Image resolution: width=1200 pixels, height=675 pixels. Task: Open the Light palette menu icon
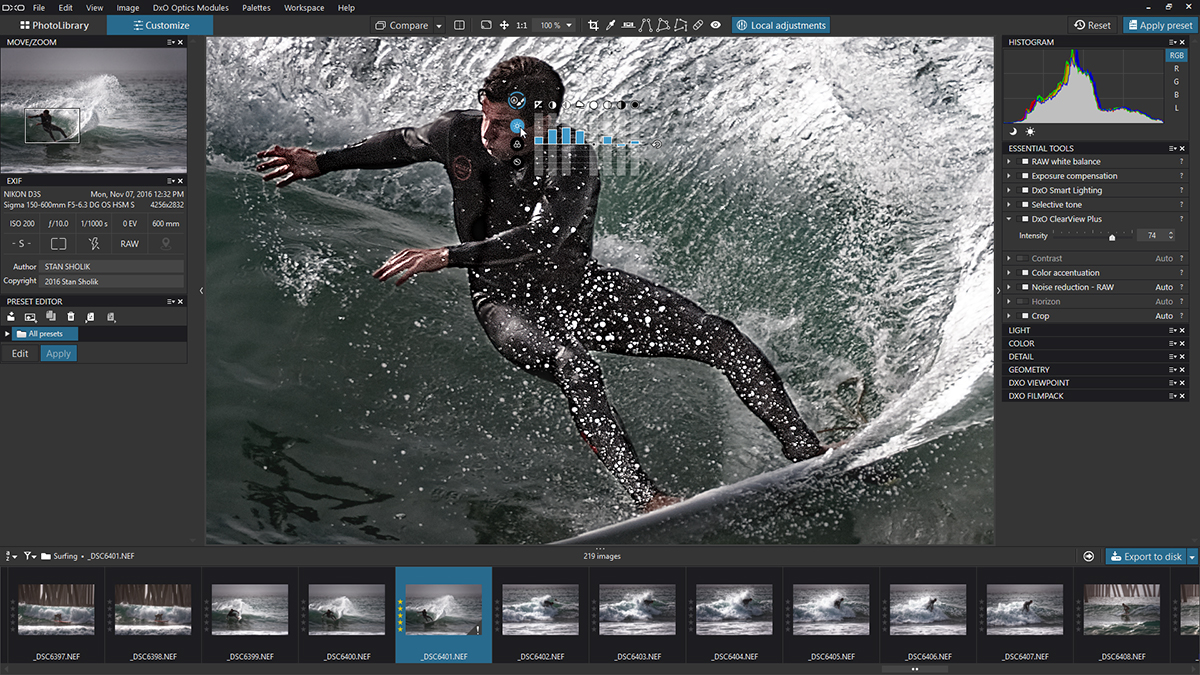1171,330
